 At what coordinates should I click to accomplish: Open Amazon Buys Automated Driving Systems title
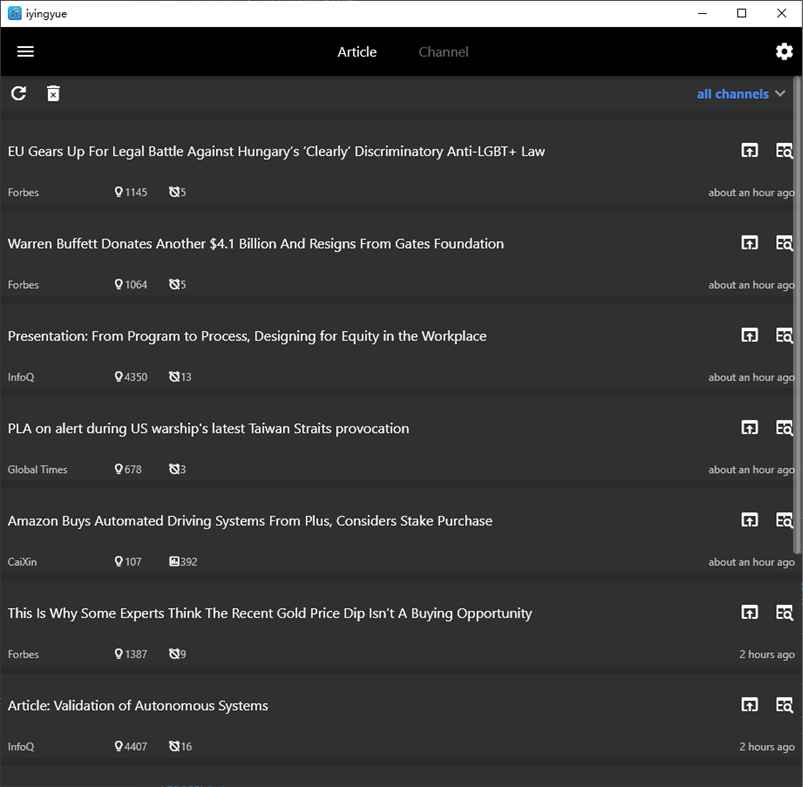pos(250,521)
